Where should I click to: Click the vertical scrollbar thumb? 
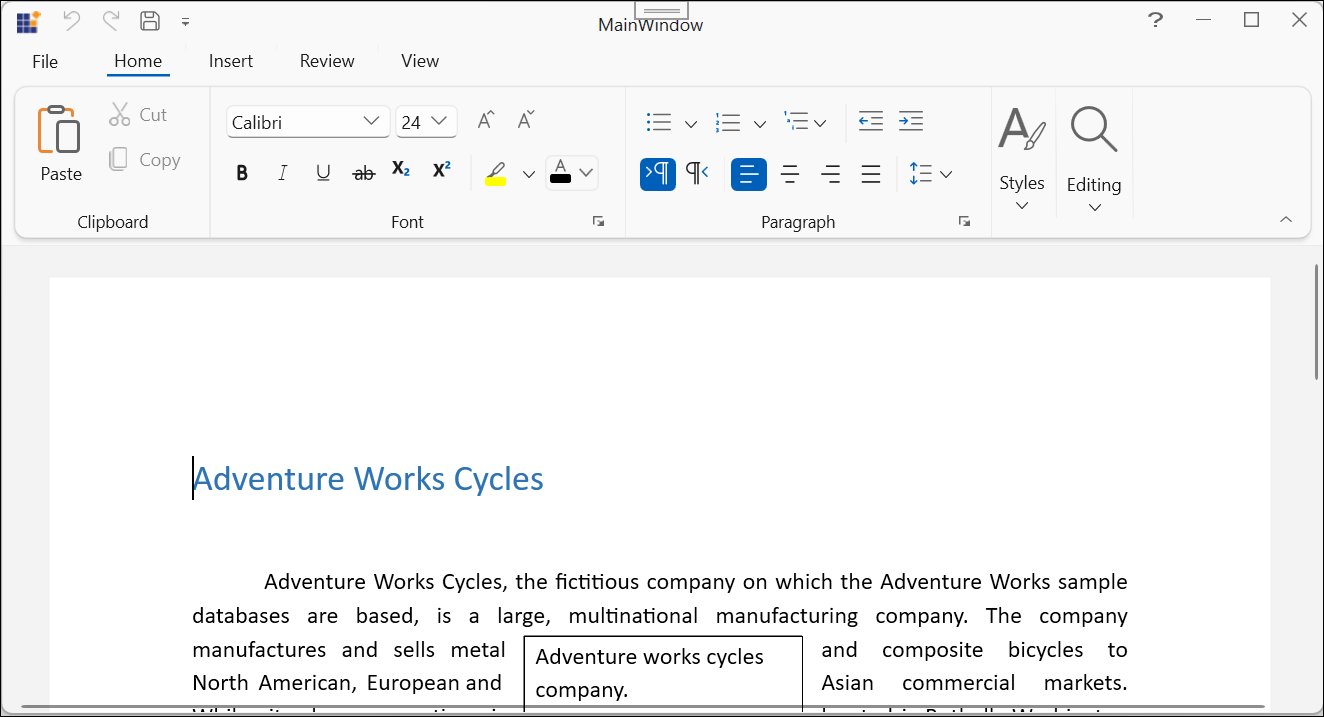[1317, 322]
